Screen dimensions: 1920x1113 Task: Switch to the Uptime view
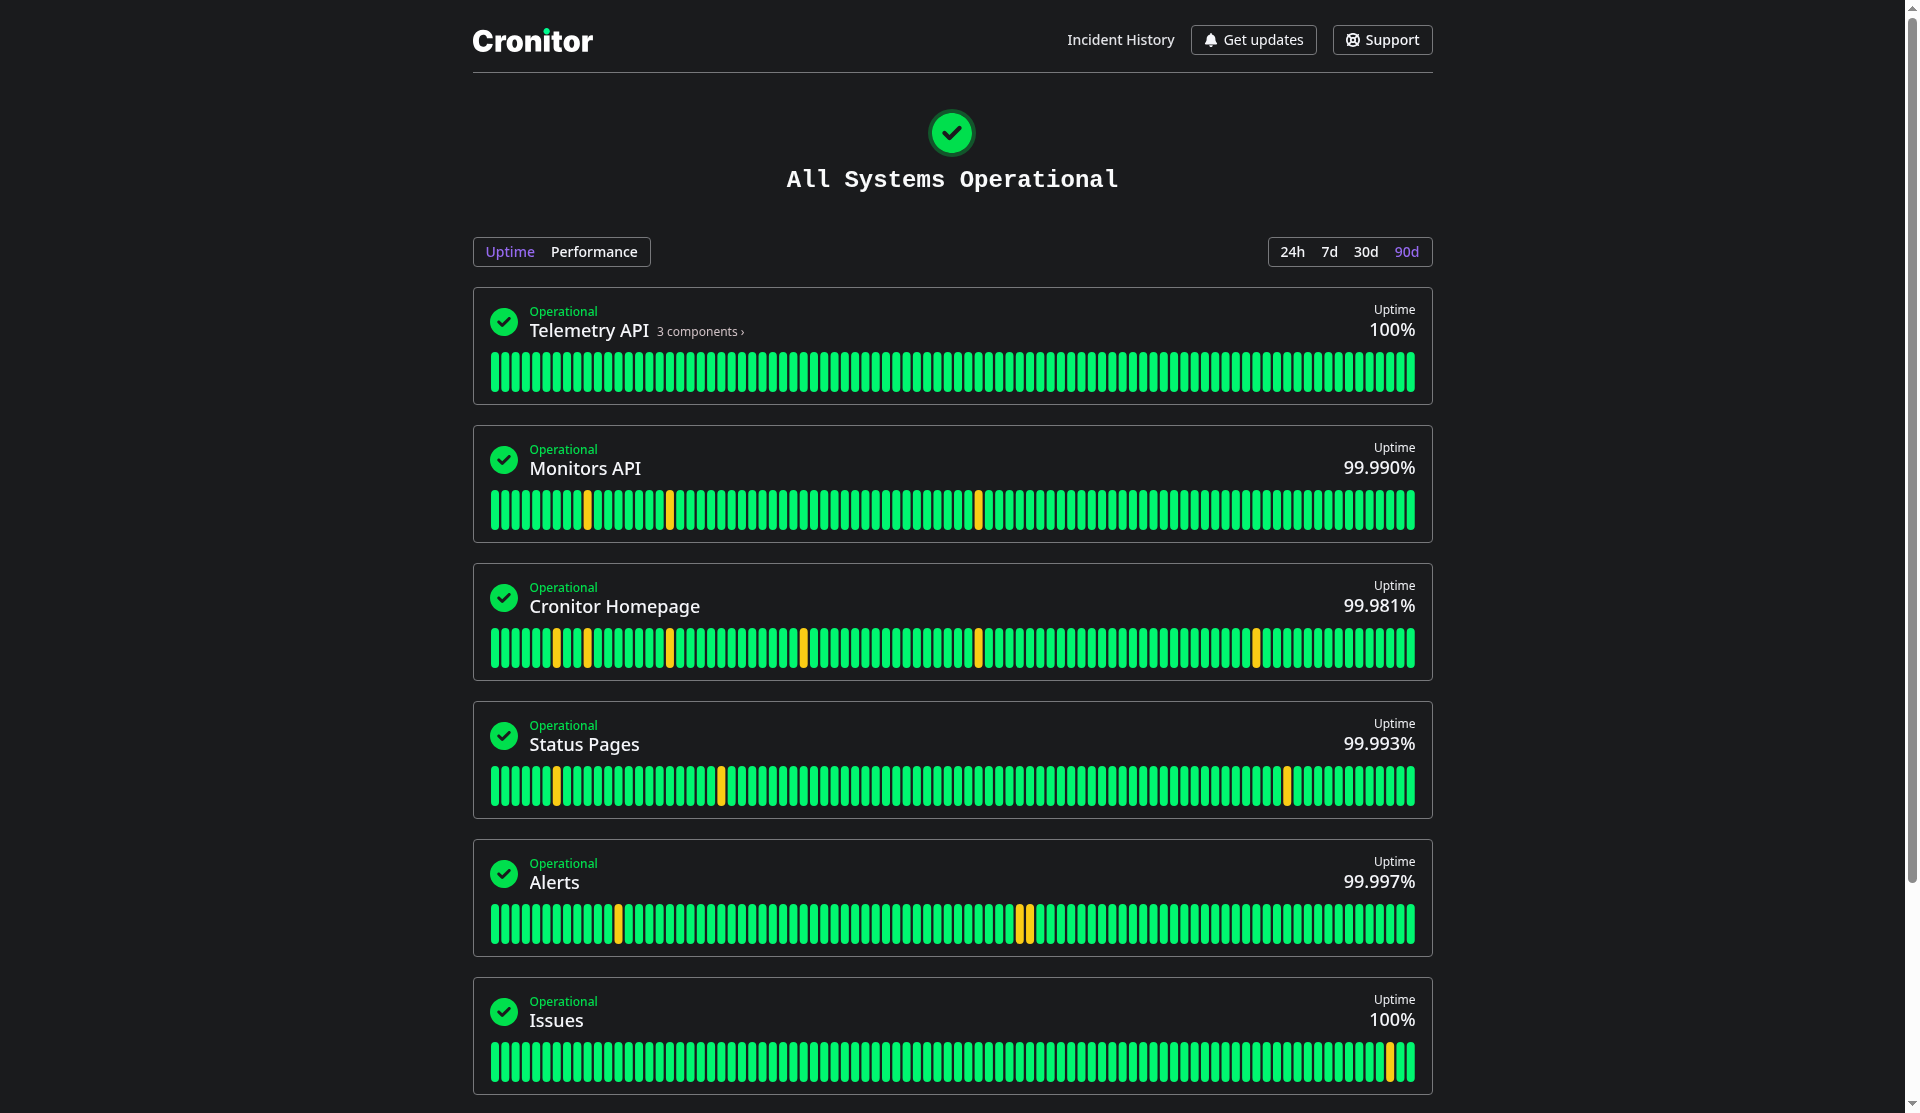pyautogui.click(x=509, y=252)
